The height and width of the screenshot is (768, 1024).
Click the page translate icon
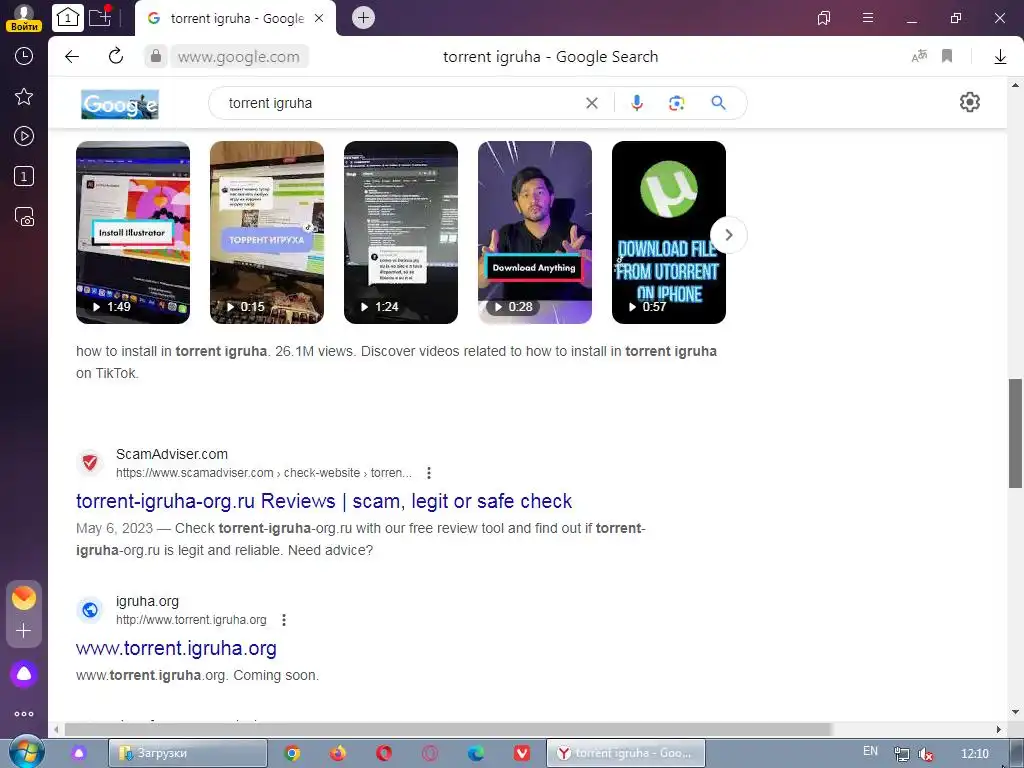[919, 56]
